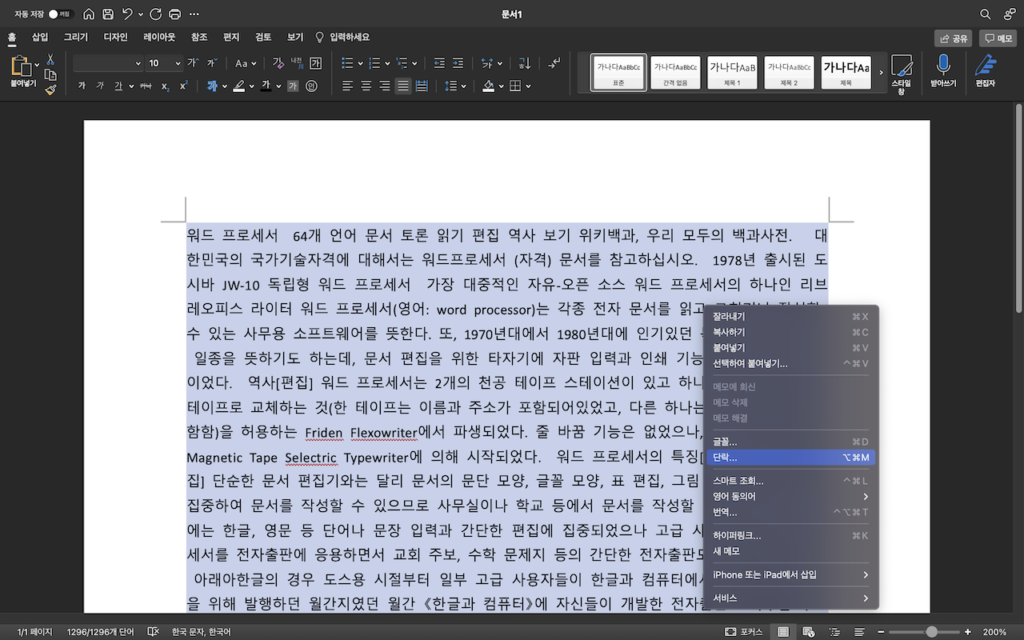Open the Styles Pane

[x=901, y=74]
